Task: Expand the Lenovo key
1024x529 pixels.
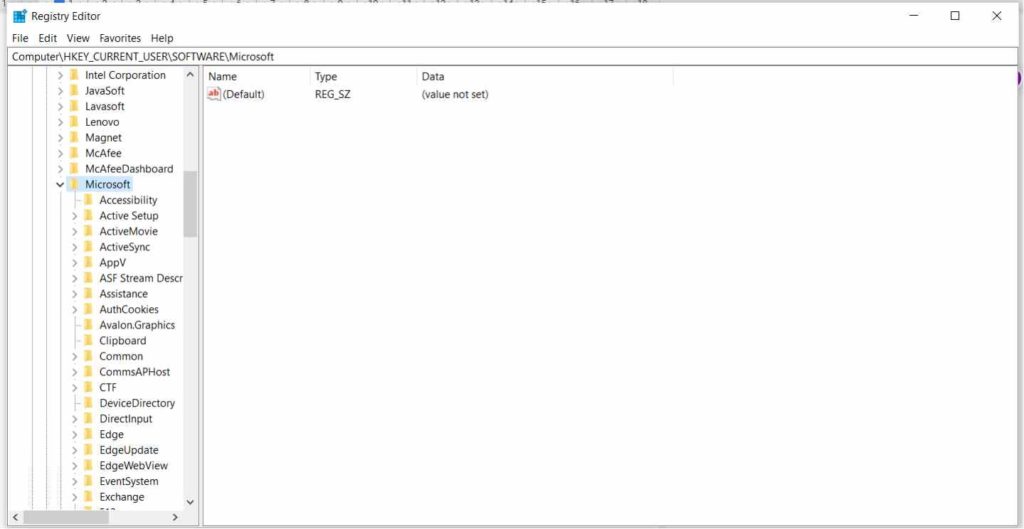Action: pyautogui.click(x=60, y=122)
